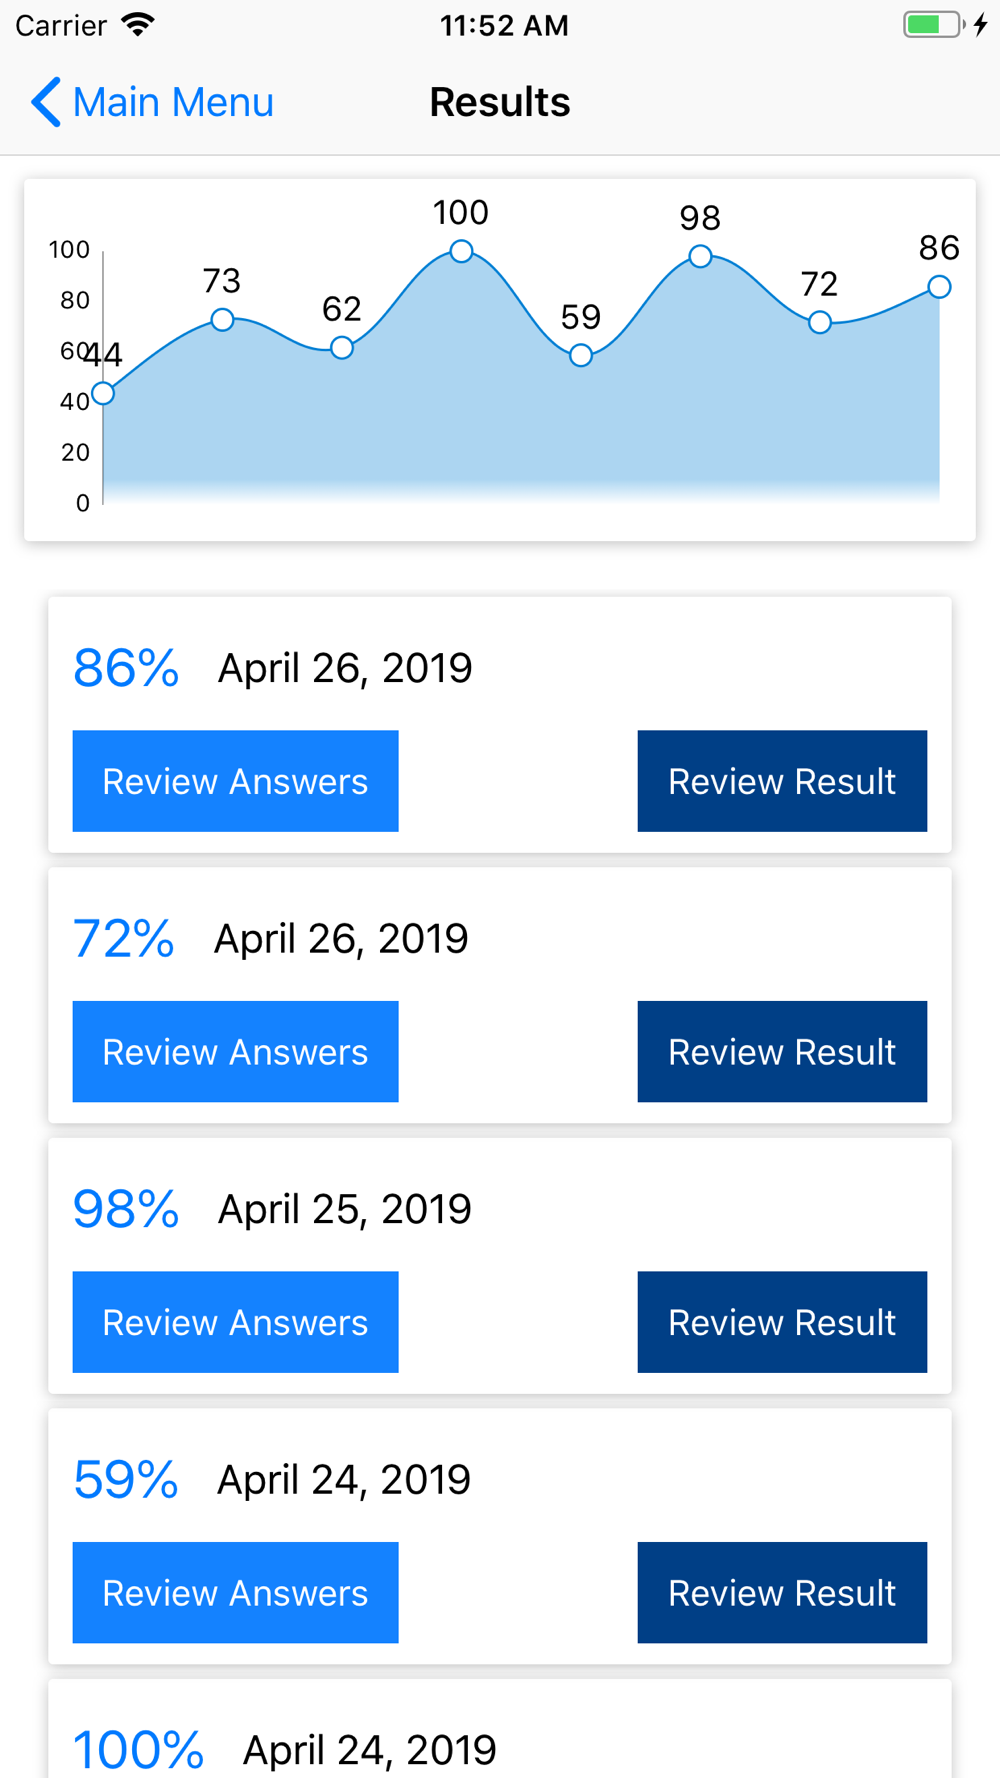Select the chart data point labeled 44
This screenshot has width=1000, height=1778.
(103, 393)
